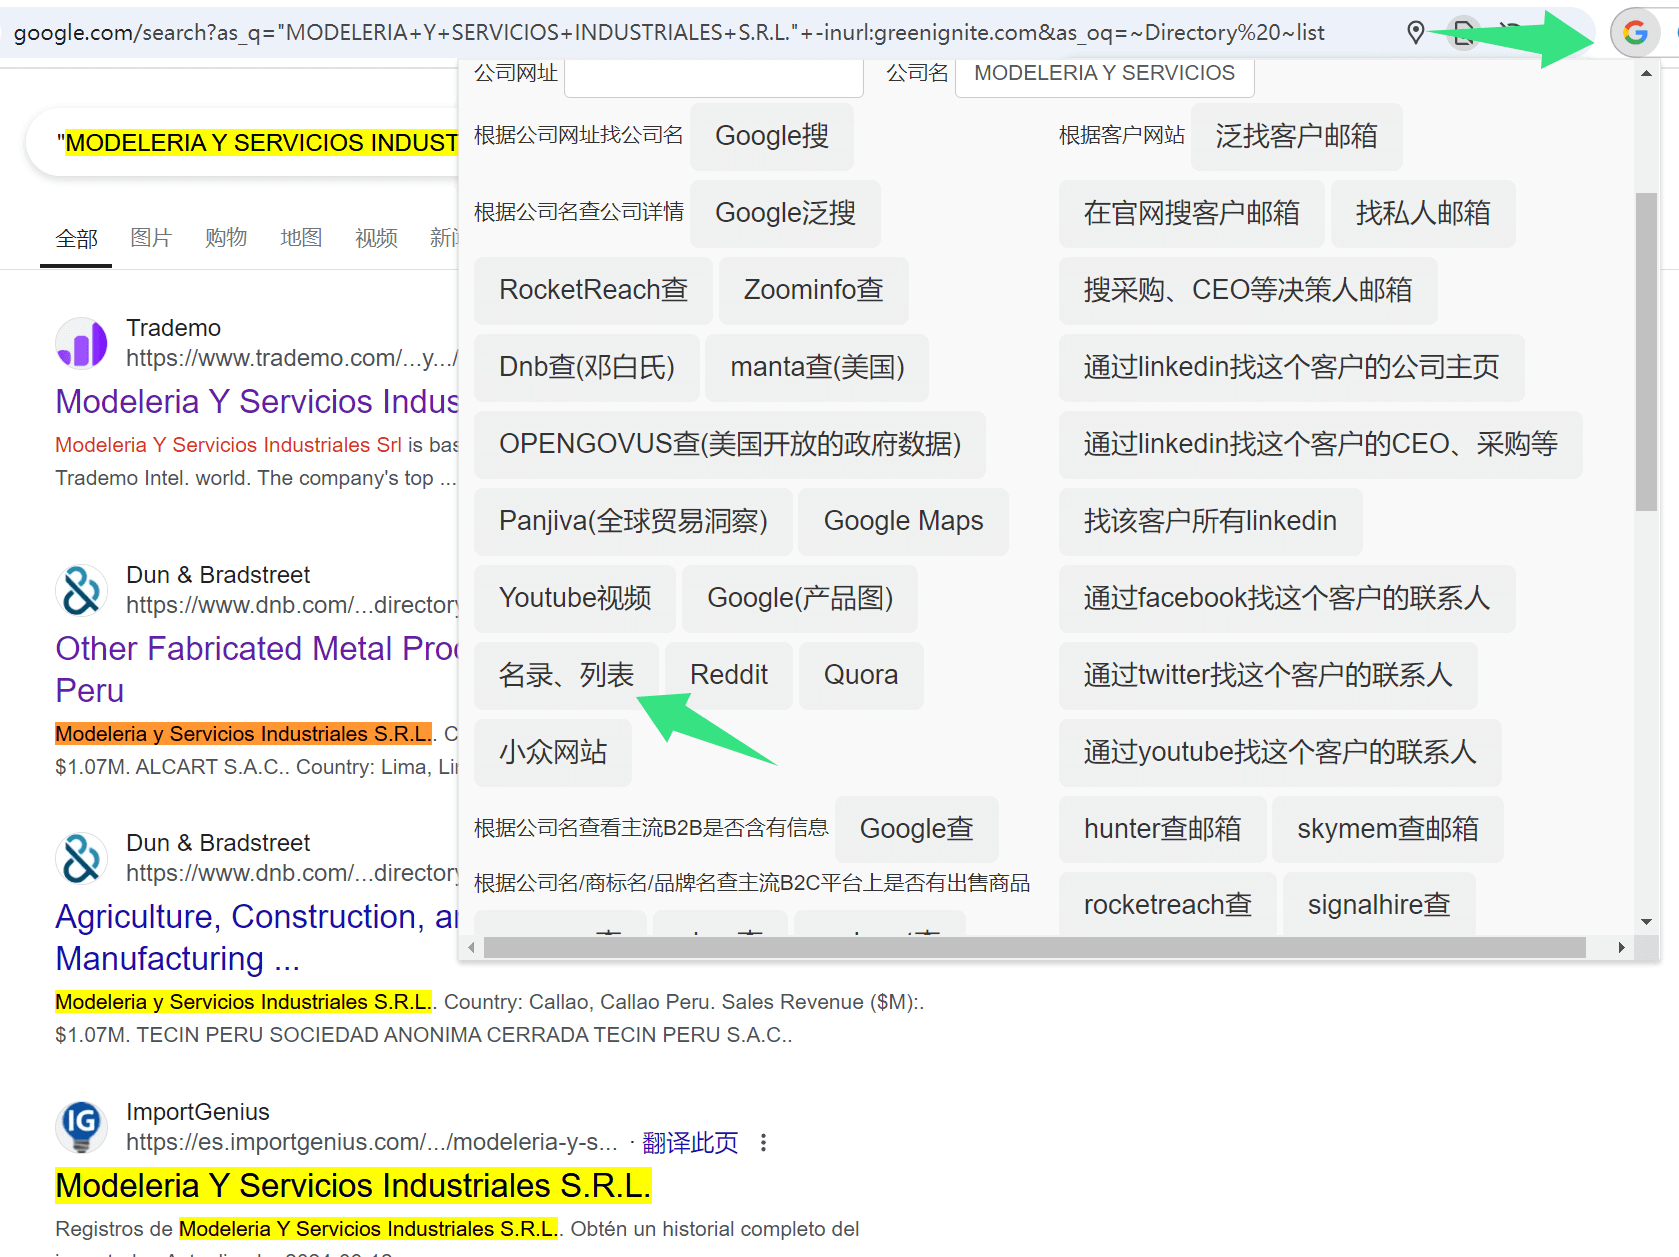Open the Agriculture, Construction Manufacturing result
Screen dimensions: 1679x1257
pos(257,937)
